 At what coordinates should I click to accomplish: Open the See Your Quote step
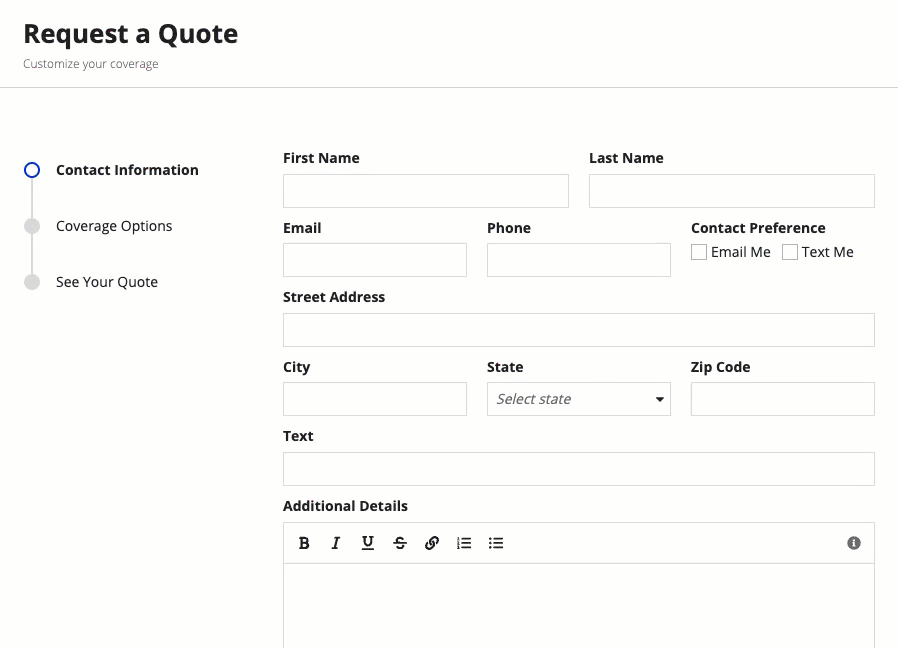[107, 282]
